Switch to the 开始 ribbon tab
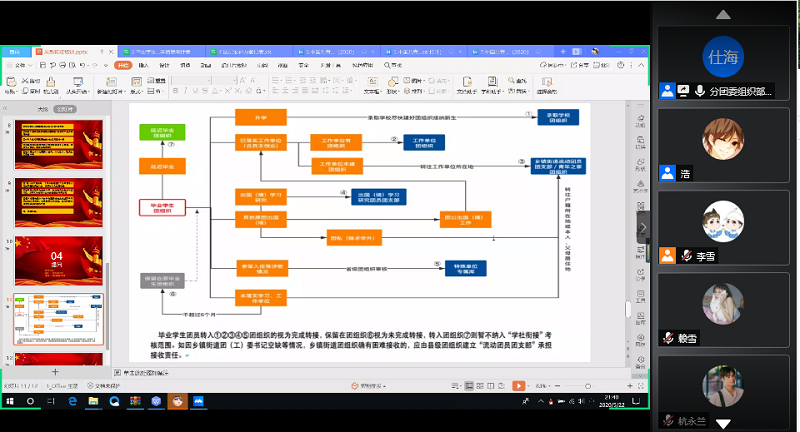This screenshot has height=432, width=800. tap(123, 65)
